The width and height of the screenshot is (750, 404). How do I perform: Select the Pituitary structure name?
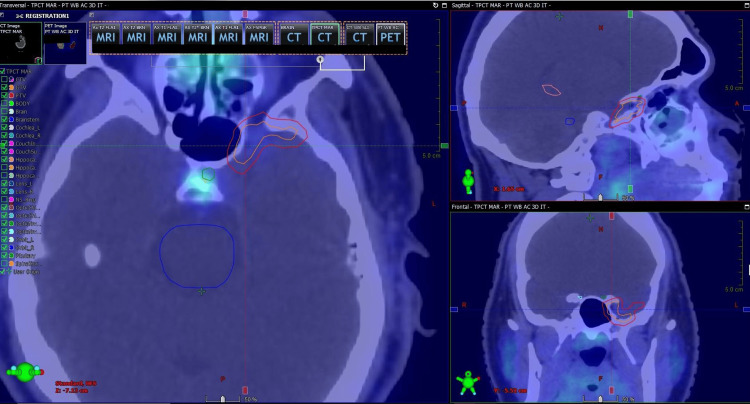(x=25, y=255)
